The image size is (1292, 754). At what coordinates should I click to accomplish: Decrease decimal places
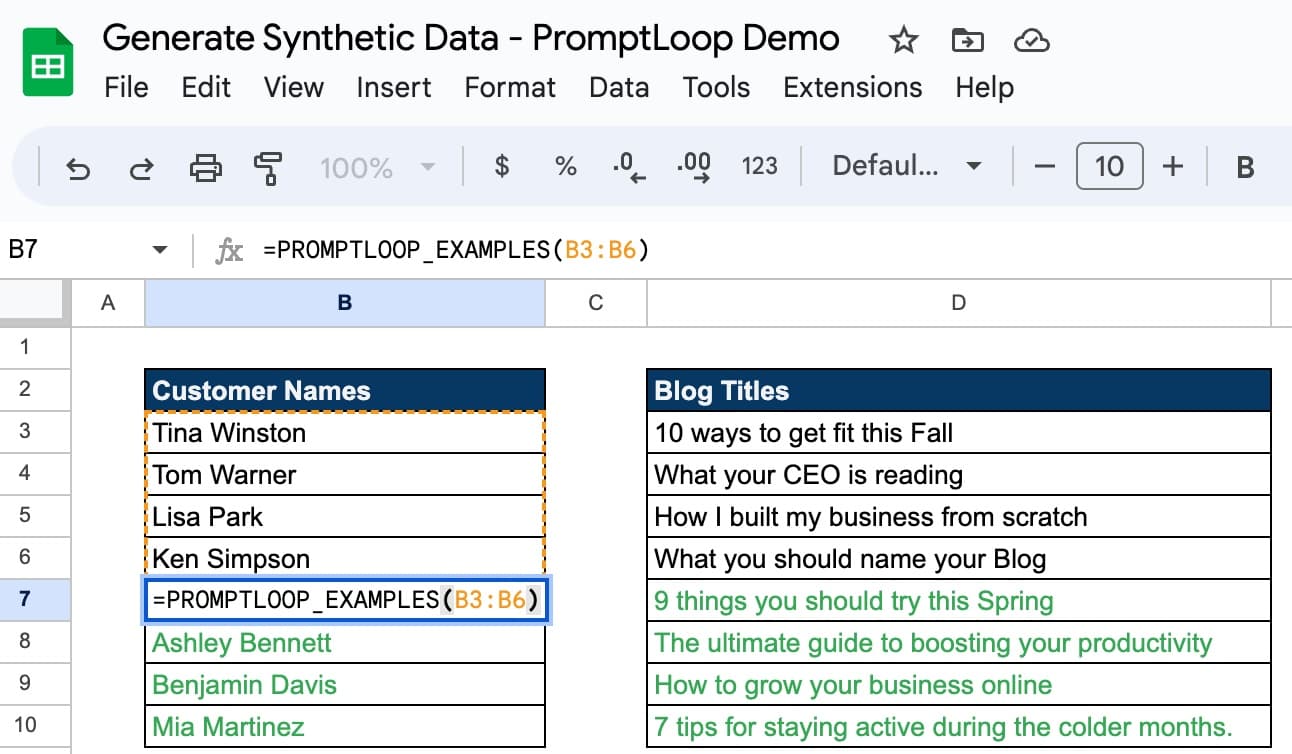629,167
